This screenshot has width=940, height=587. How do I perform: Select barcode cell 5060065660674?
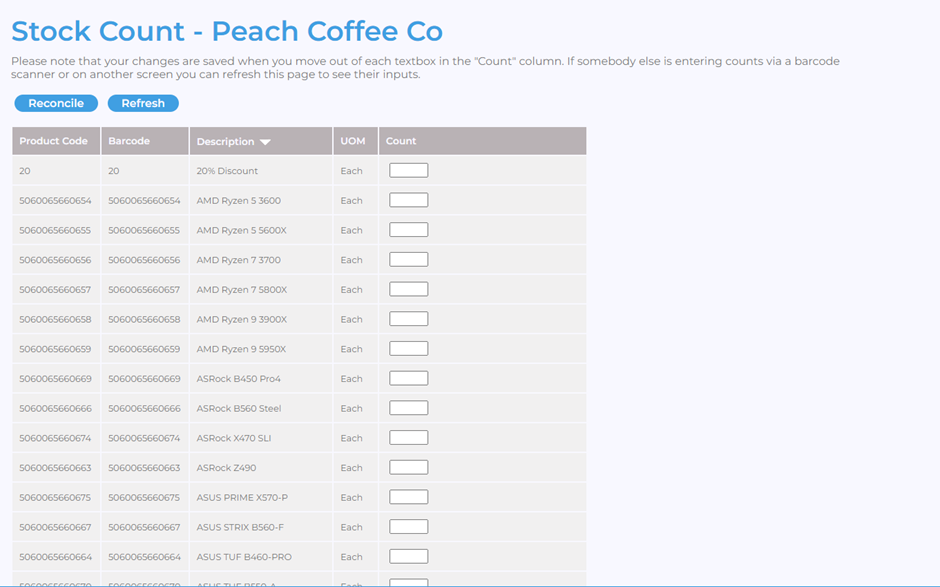coord(144,438)
